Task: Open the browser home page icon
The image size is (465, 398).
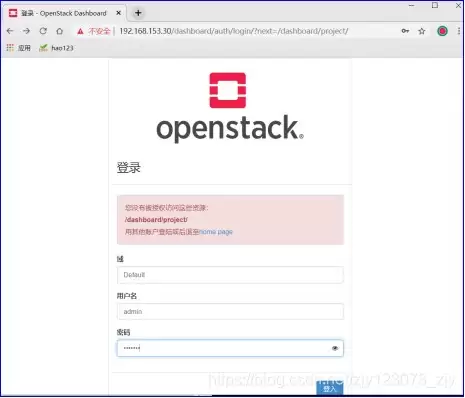Action: pyautogui.click(x=60, y=31)
